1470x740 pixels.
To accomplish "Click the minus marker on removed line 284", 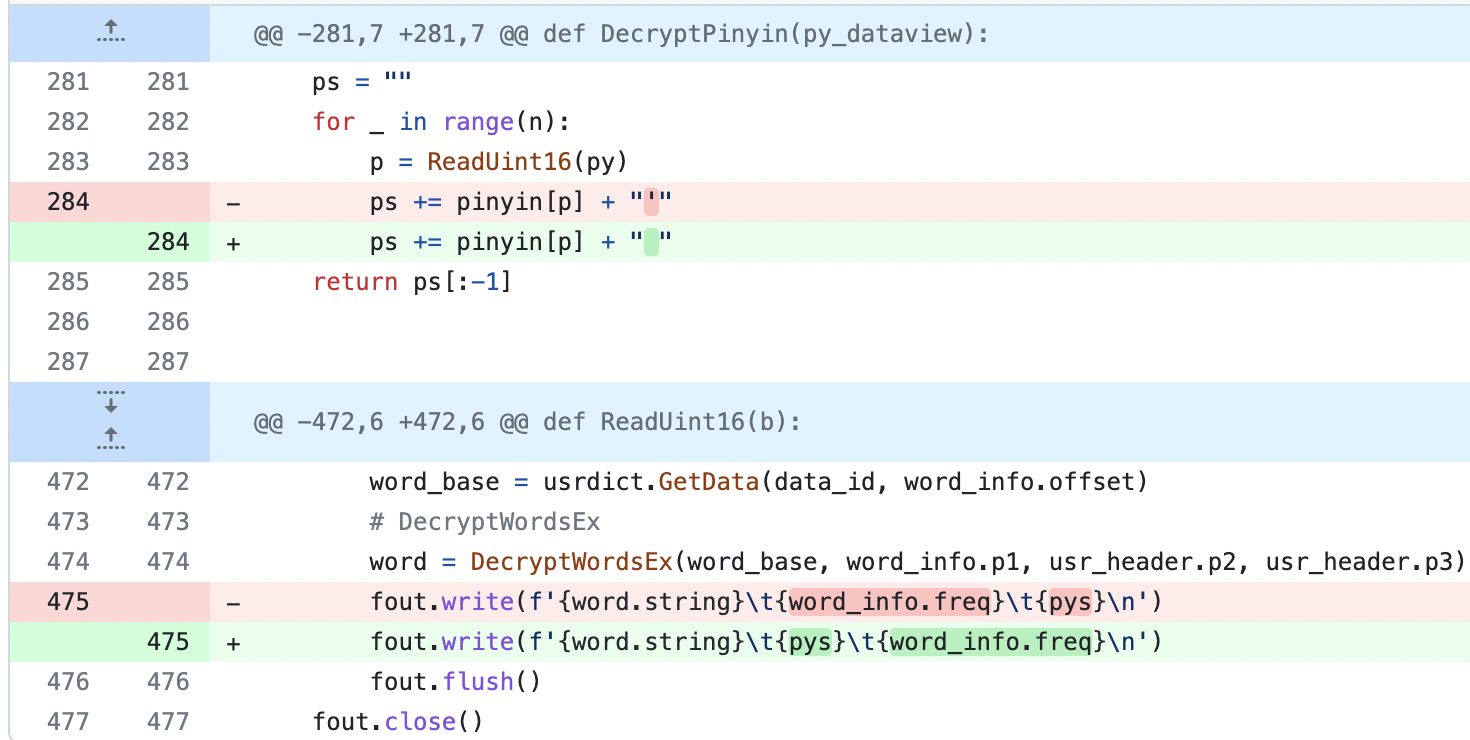I will click(x=233, y=203).
